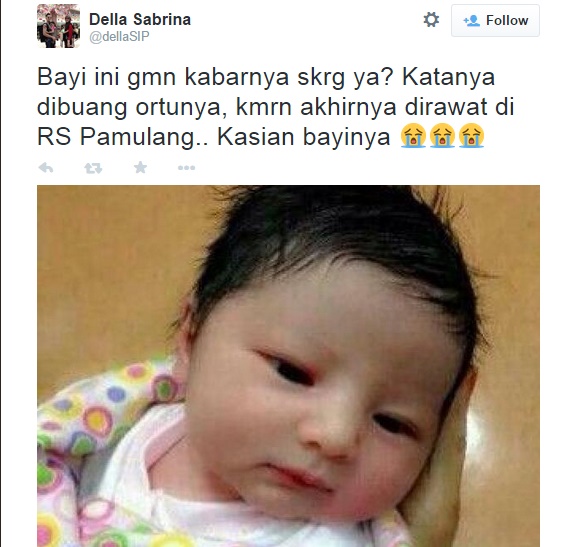Enlarge the attached baby photo
Image resolution: width=576 pixels, height=547 pixels.
pyautogui.click(x=288, y=366)
